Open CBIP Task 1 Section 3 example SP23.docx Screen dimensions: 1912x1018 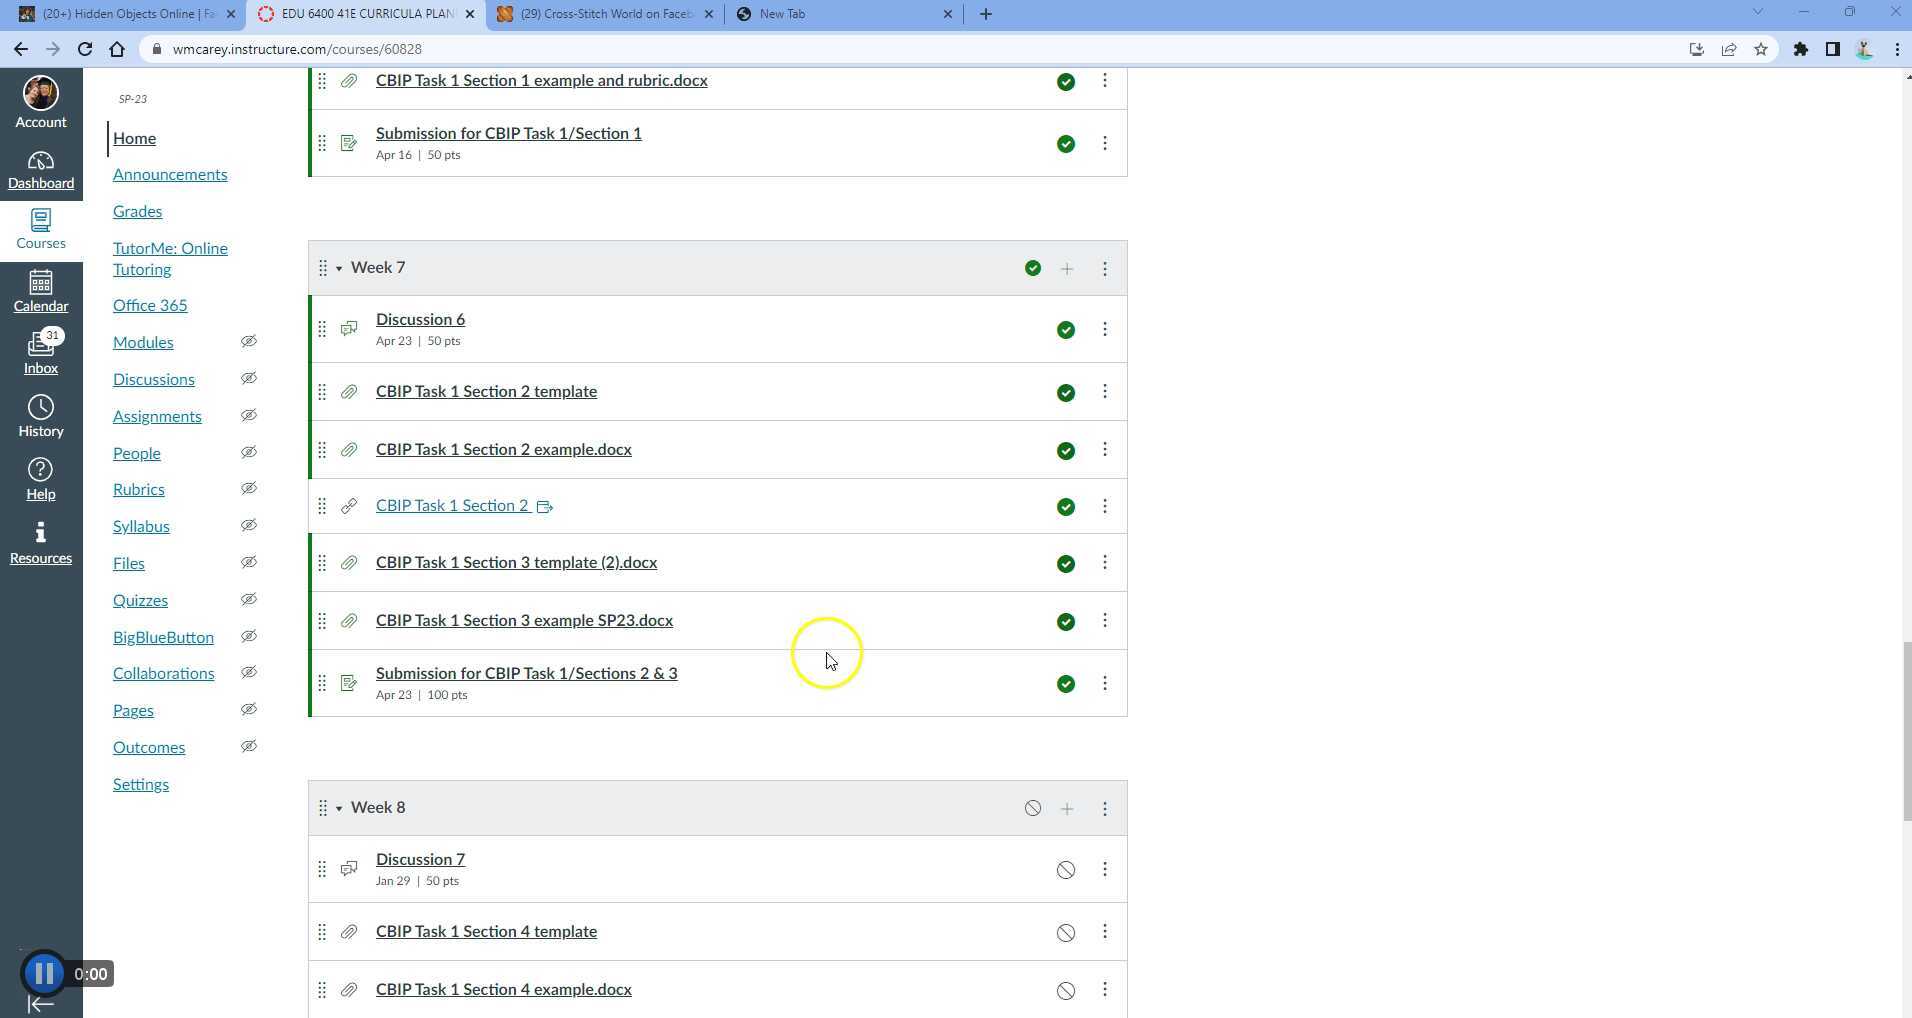[524, 620]
